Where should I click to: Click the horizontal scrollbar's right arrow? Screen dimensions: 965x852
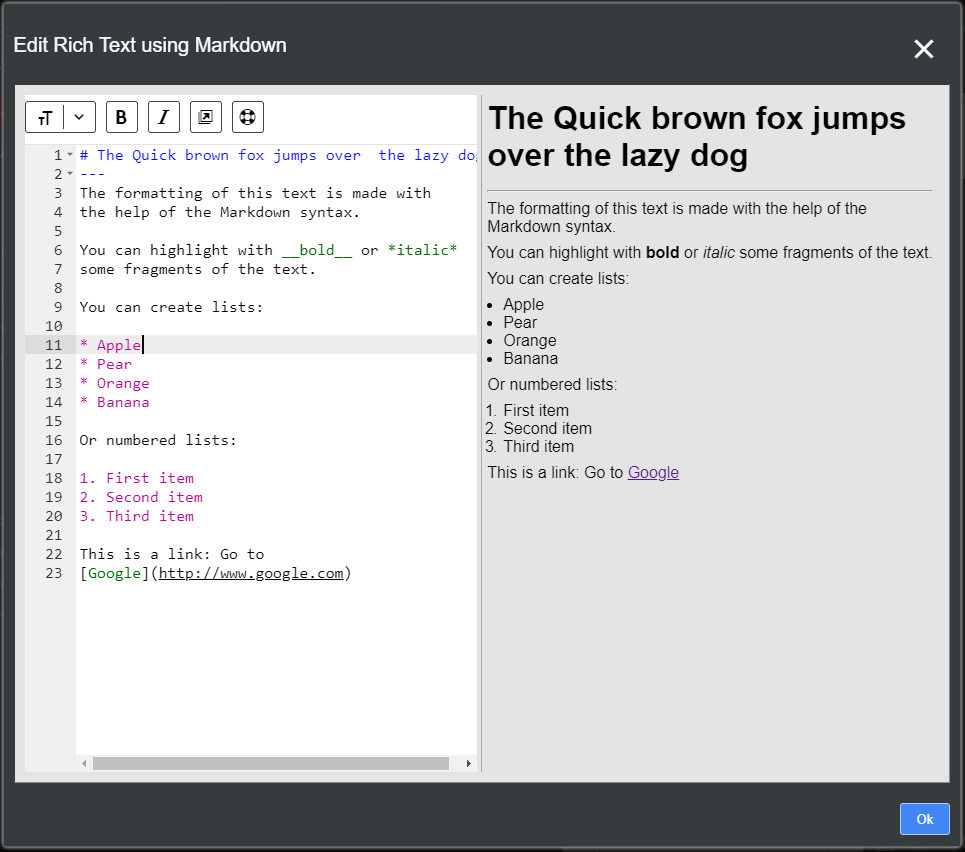tap(468, 763)
